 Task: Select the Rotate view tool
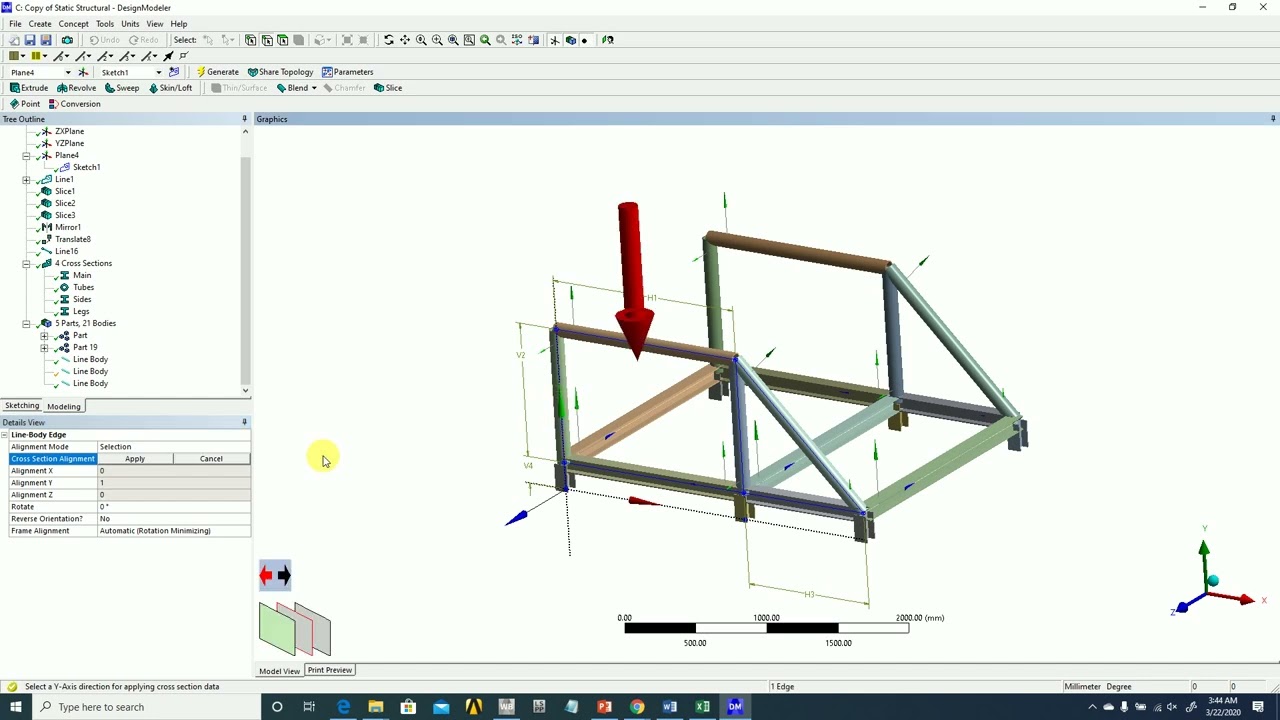coord(389,40)
